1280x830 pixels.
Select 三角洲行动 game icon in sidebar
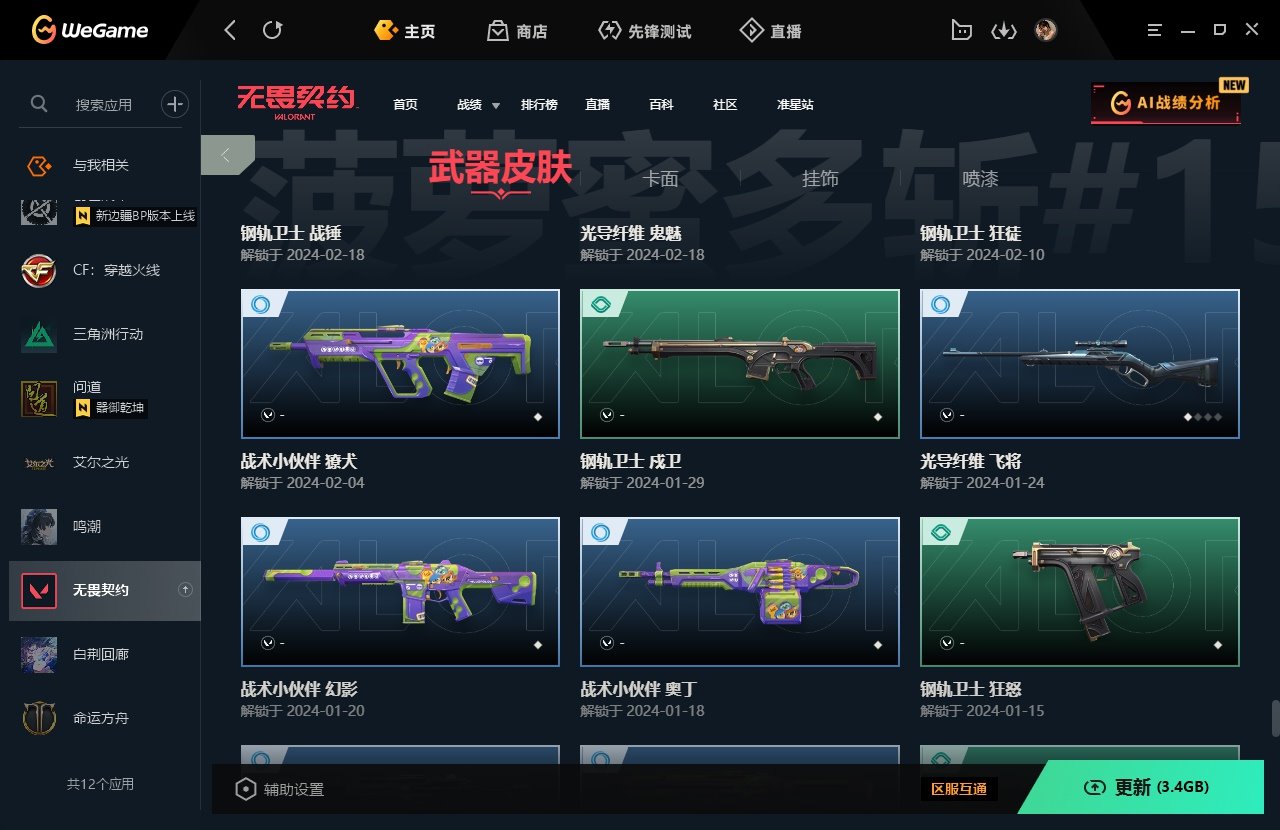point(39,334)
